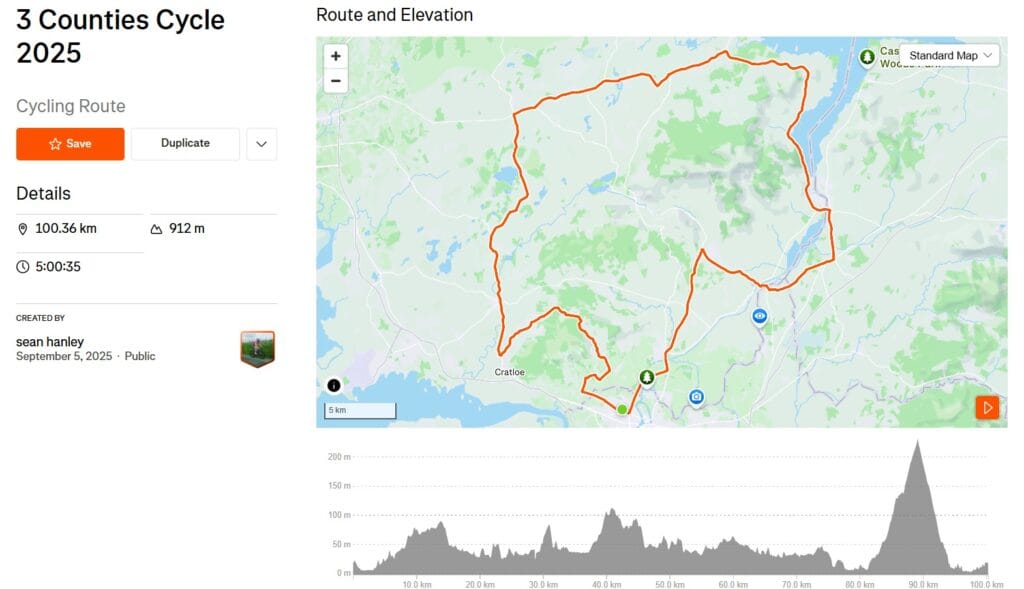Duplicate the 3 Counties Cycle route
The height and width of the screenshot is (589, 1024).
click(185, 144)
